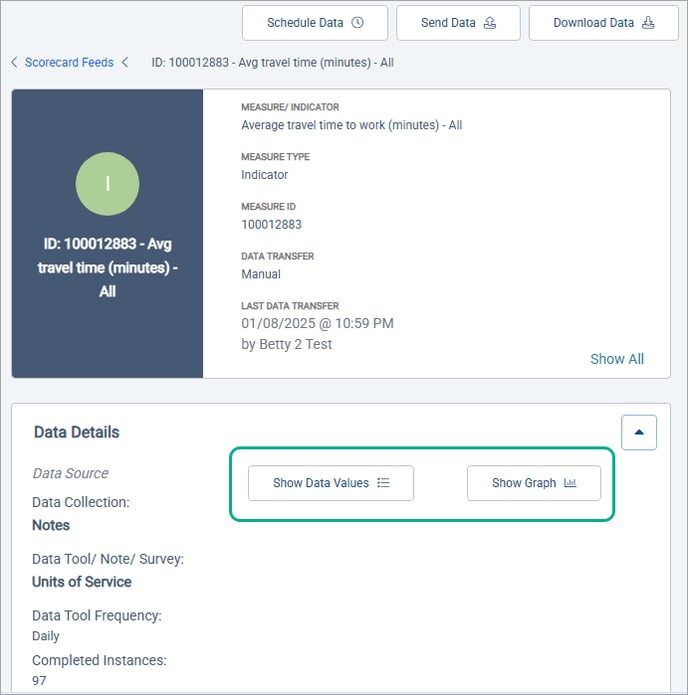Click the Show Graph button
This screenshot has height=695, width=688.
pyautogui.click(x=534, y=483)
